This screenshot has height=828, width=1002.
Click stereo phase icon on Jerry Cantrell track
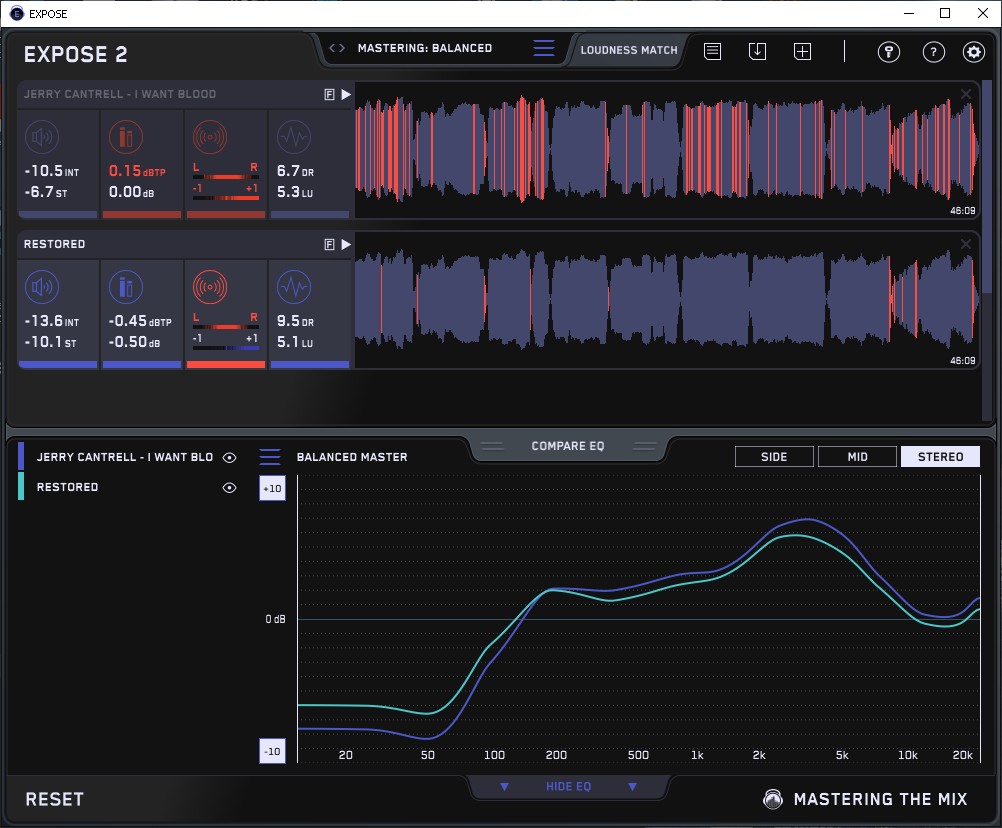209,138
